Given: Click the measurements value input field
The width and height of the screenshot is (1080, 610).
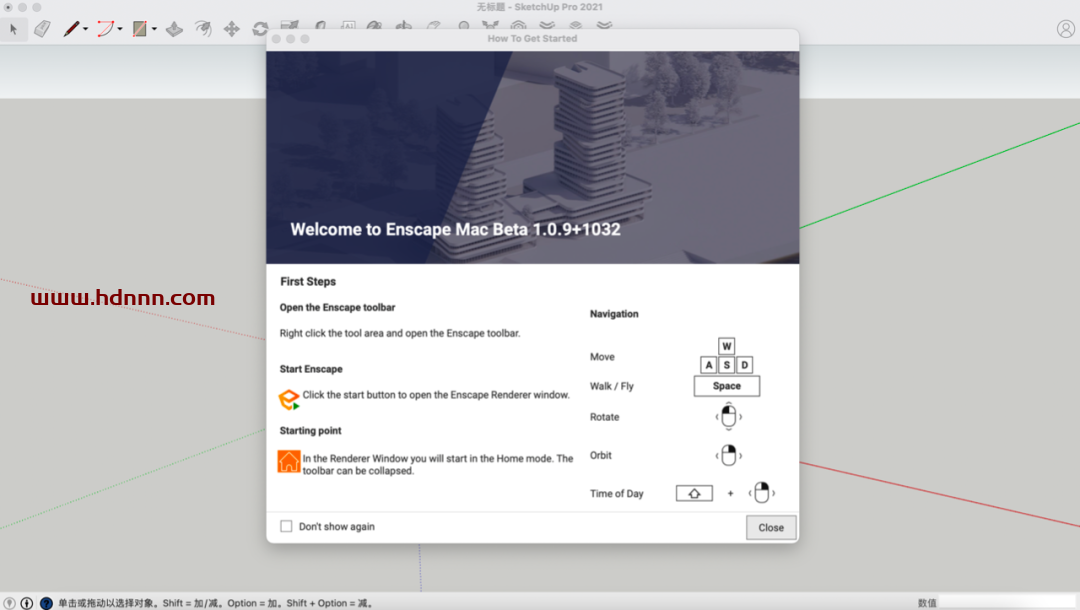Looking at the screenshot, I should click(x=1008, y=602).
